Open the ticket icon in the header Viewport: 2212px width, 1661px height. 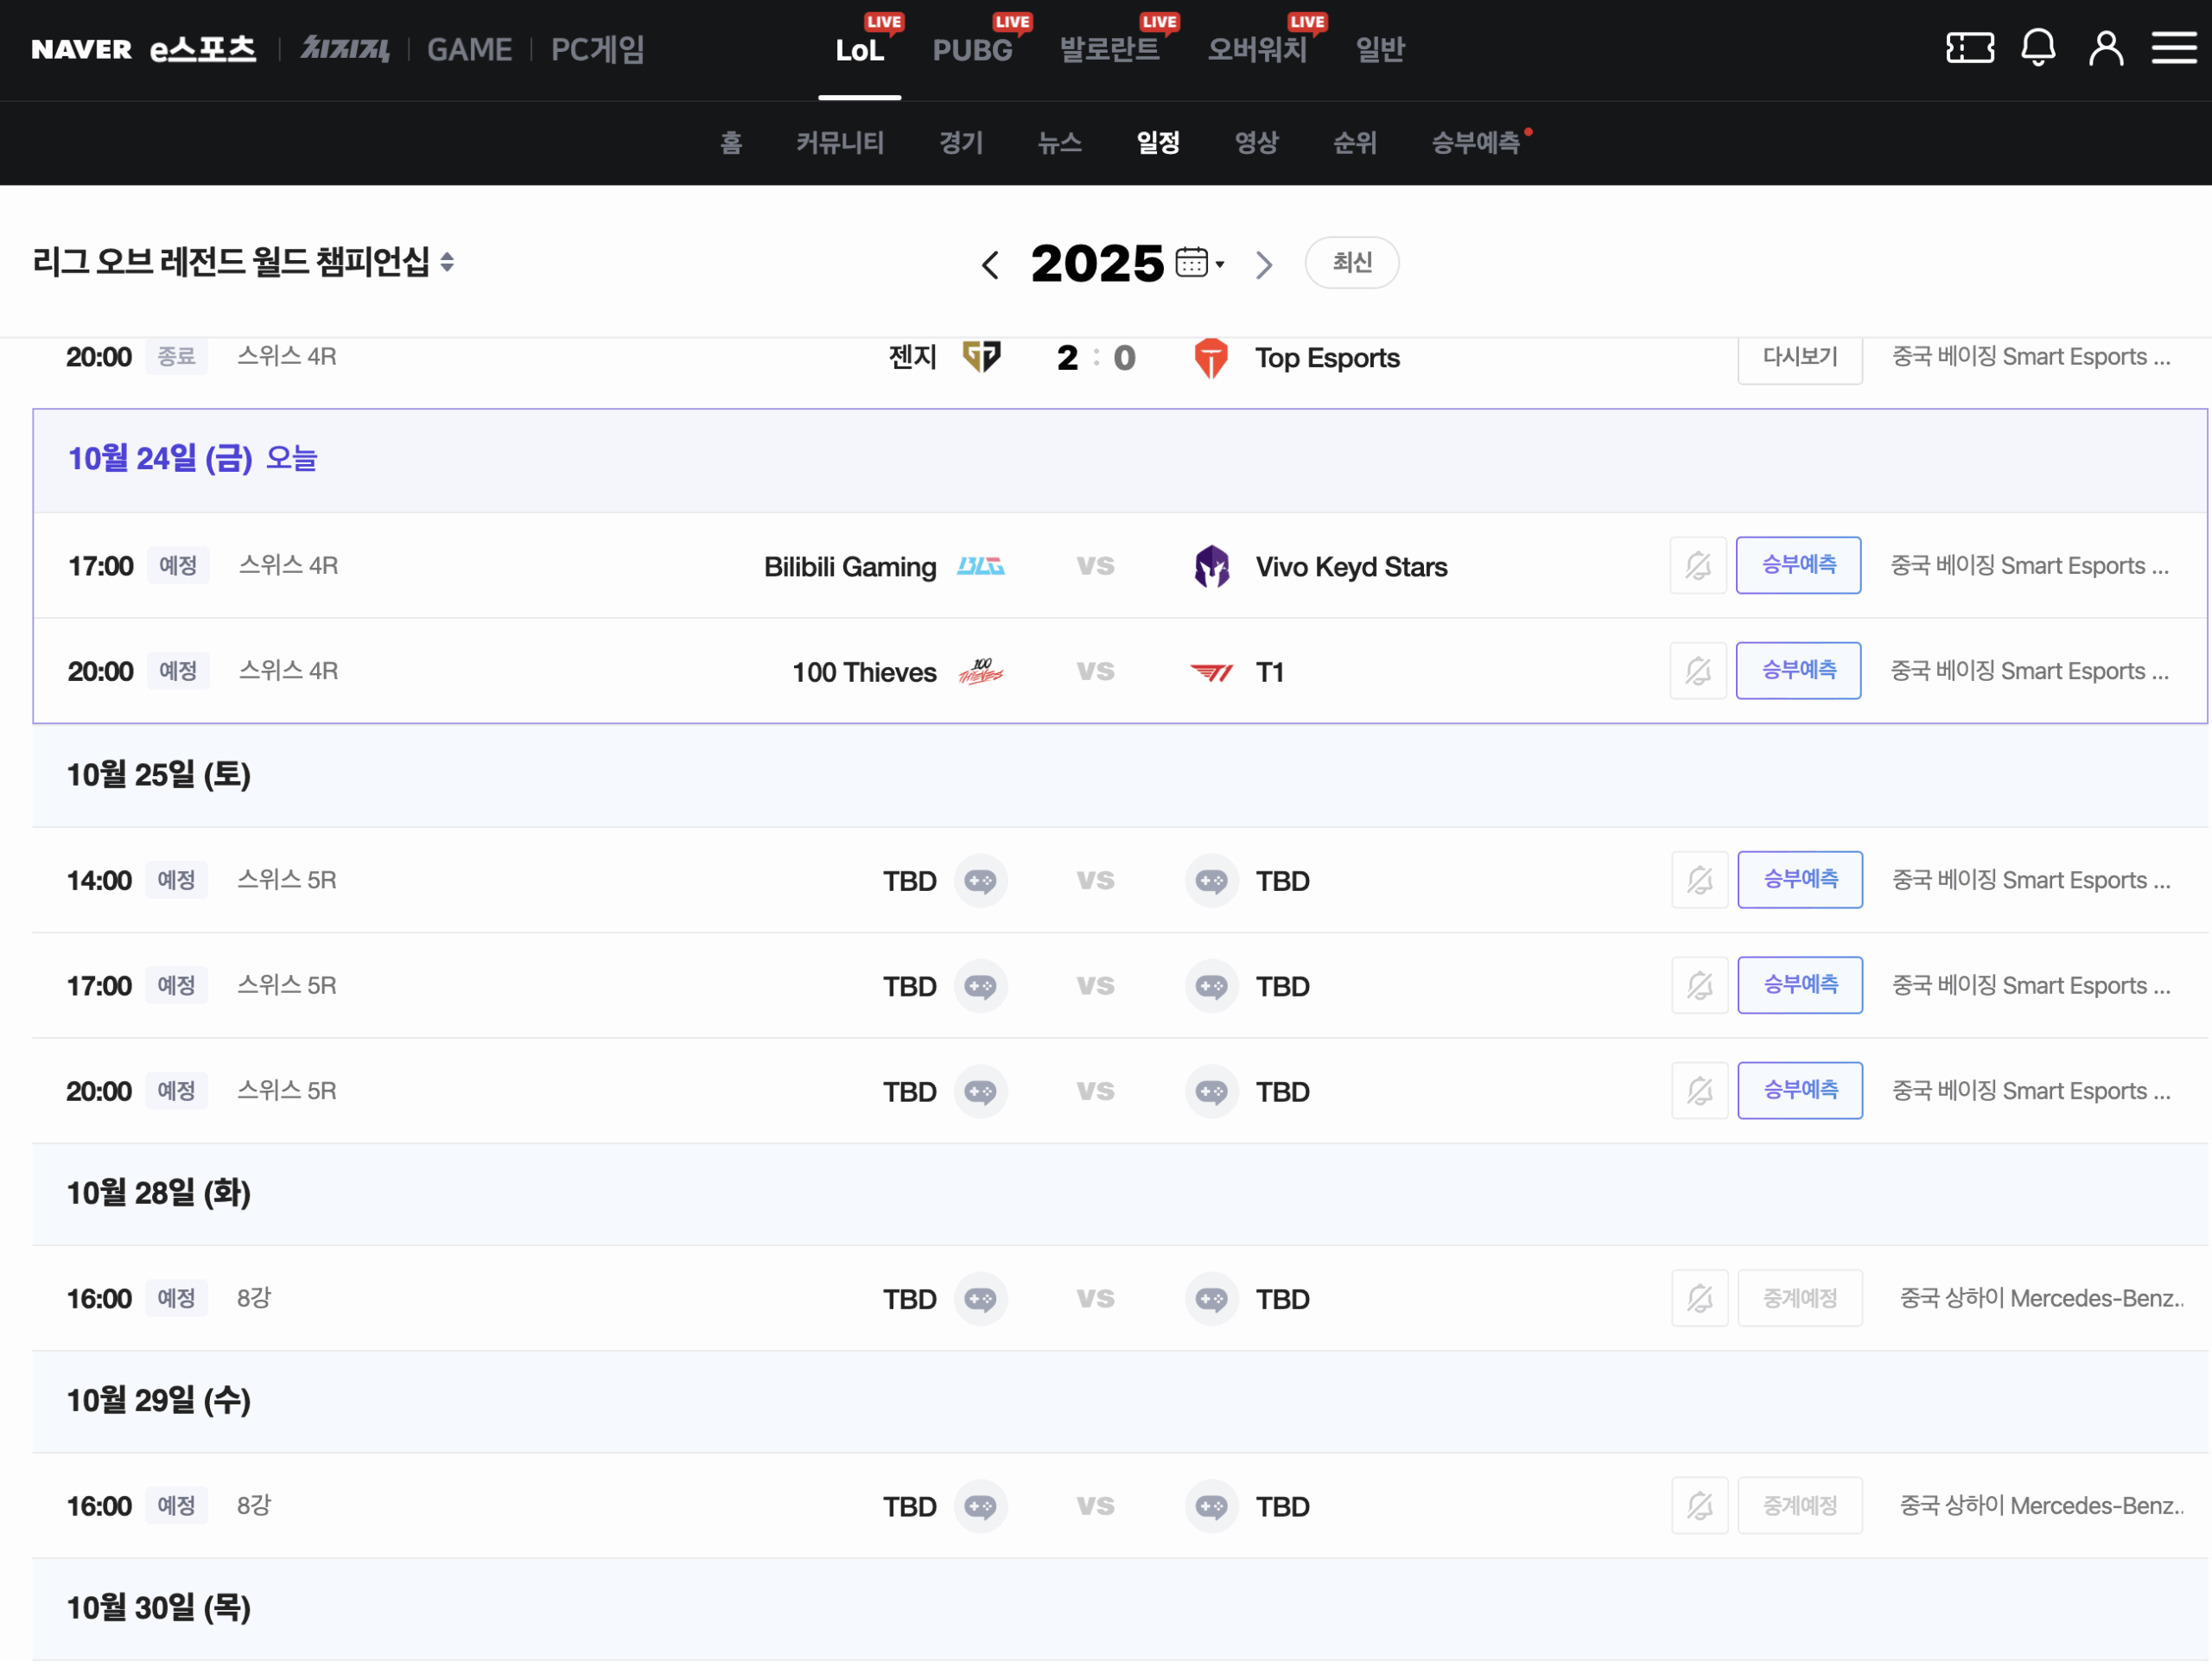pyautogui.click(x=1971, y=47)
